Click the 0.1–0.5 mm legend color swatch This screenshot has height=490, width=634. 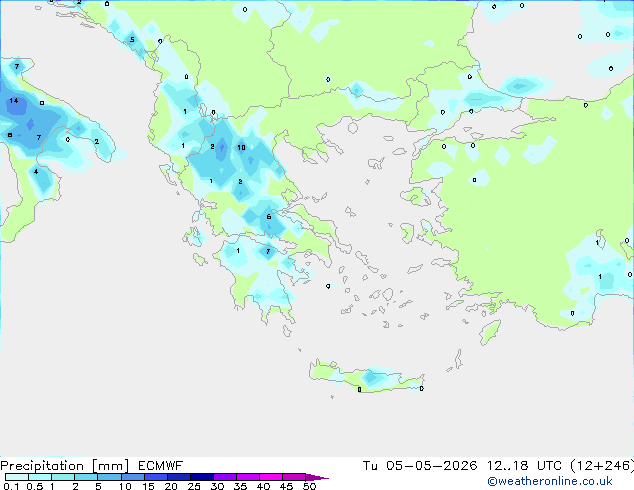point(17,477)
